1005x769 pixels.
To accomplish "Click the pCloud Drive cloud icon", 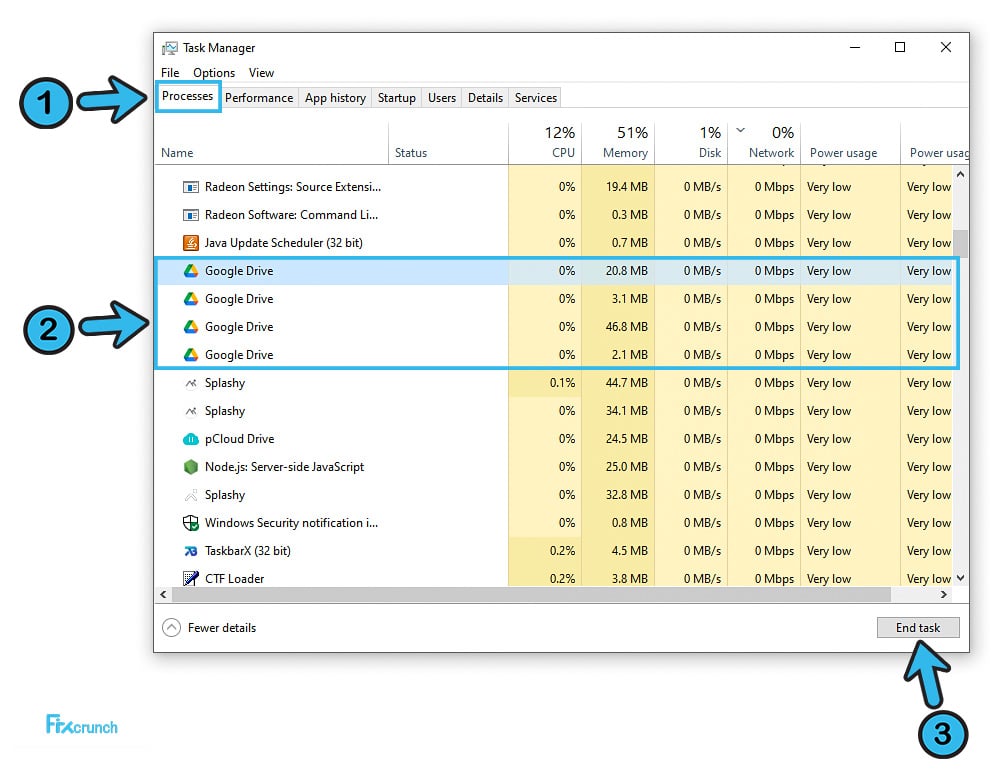I will [x=190, y=439].
